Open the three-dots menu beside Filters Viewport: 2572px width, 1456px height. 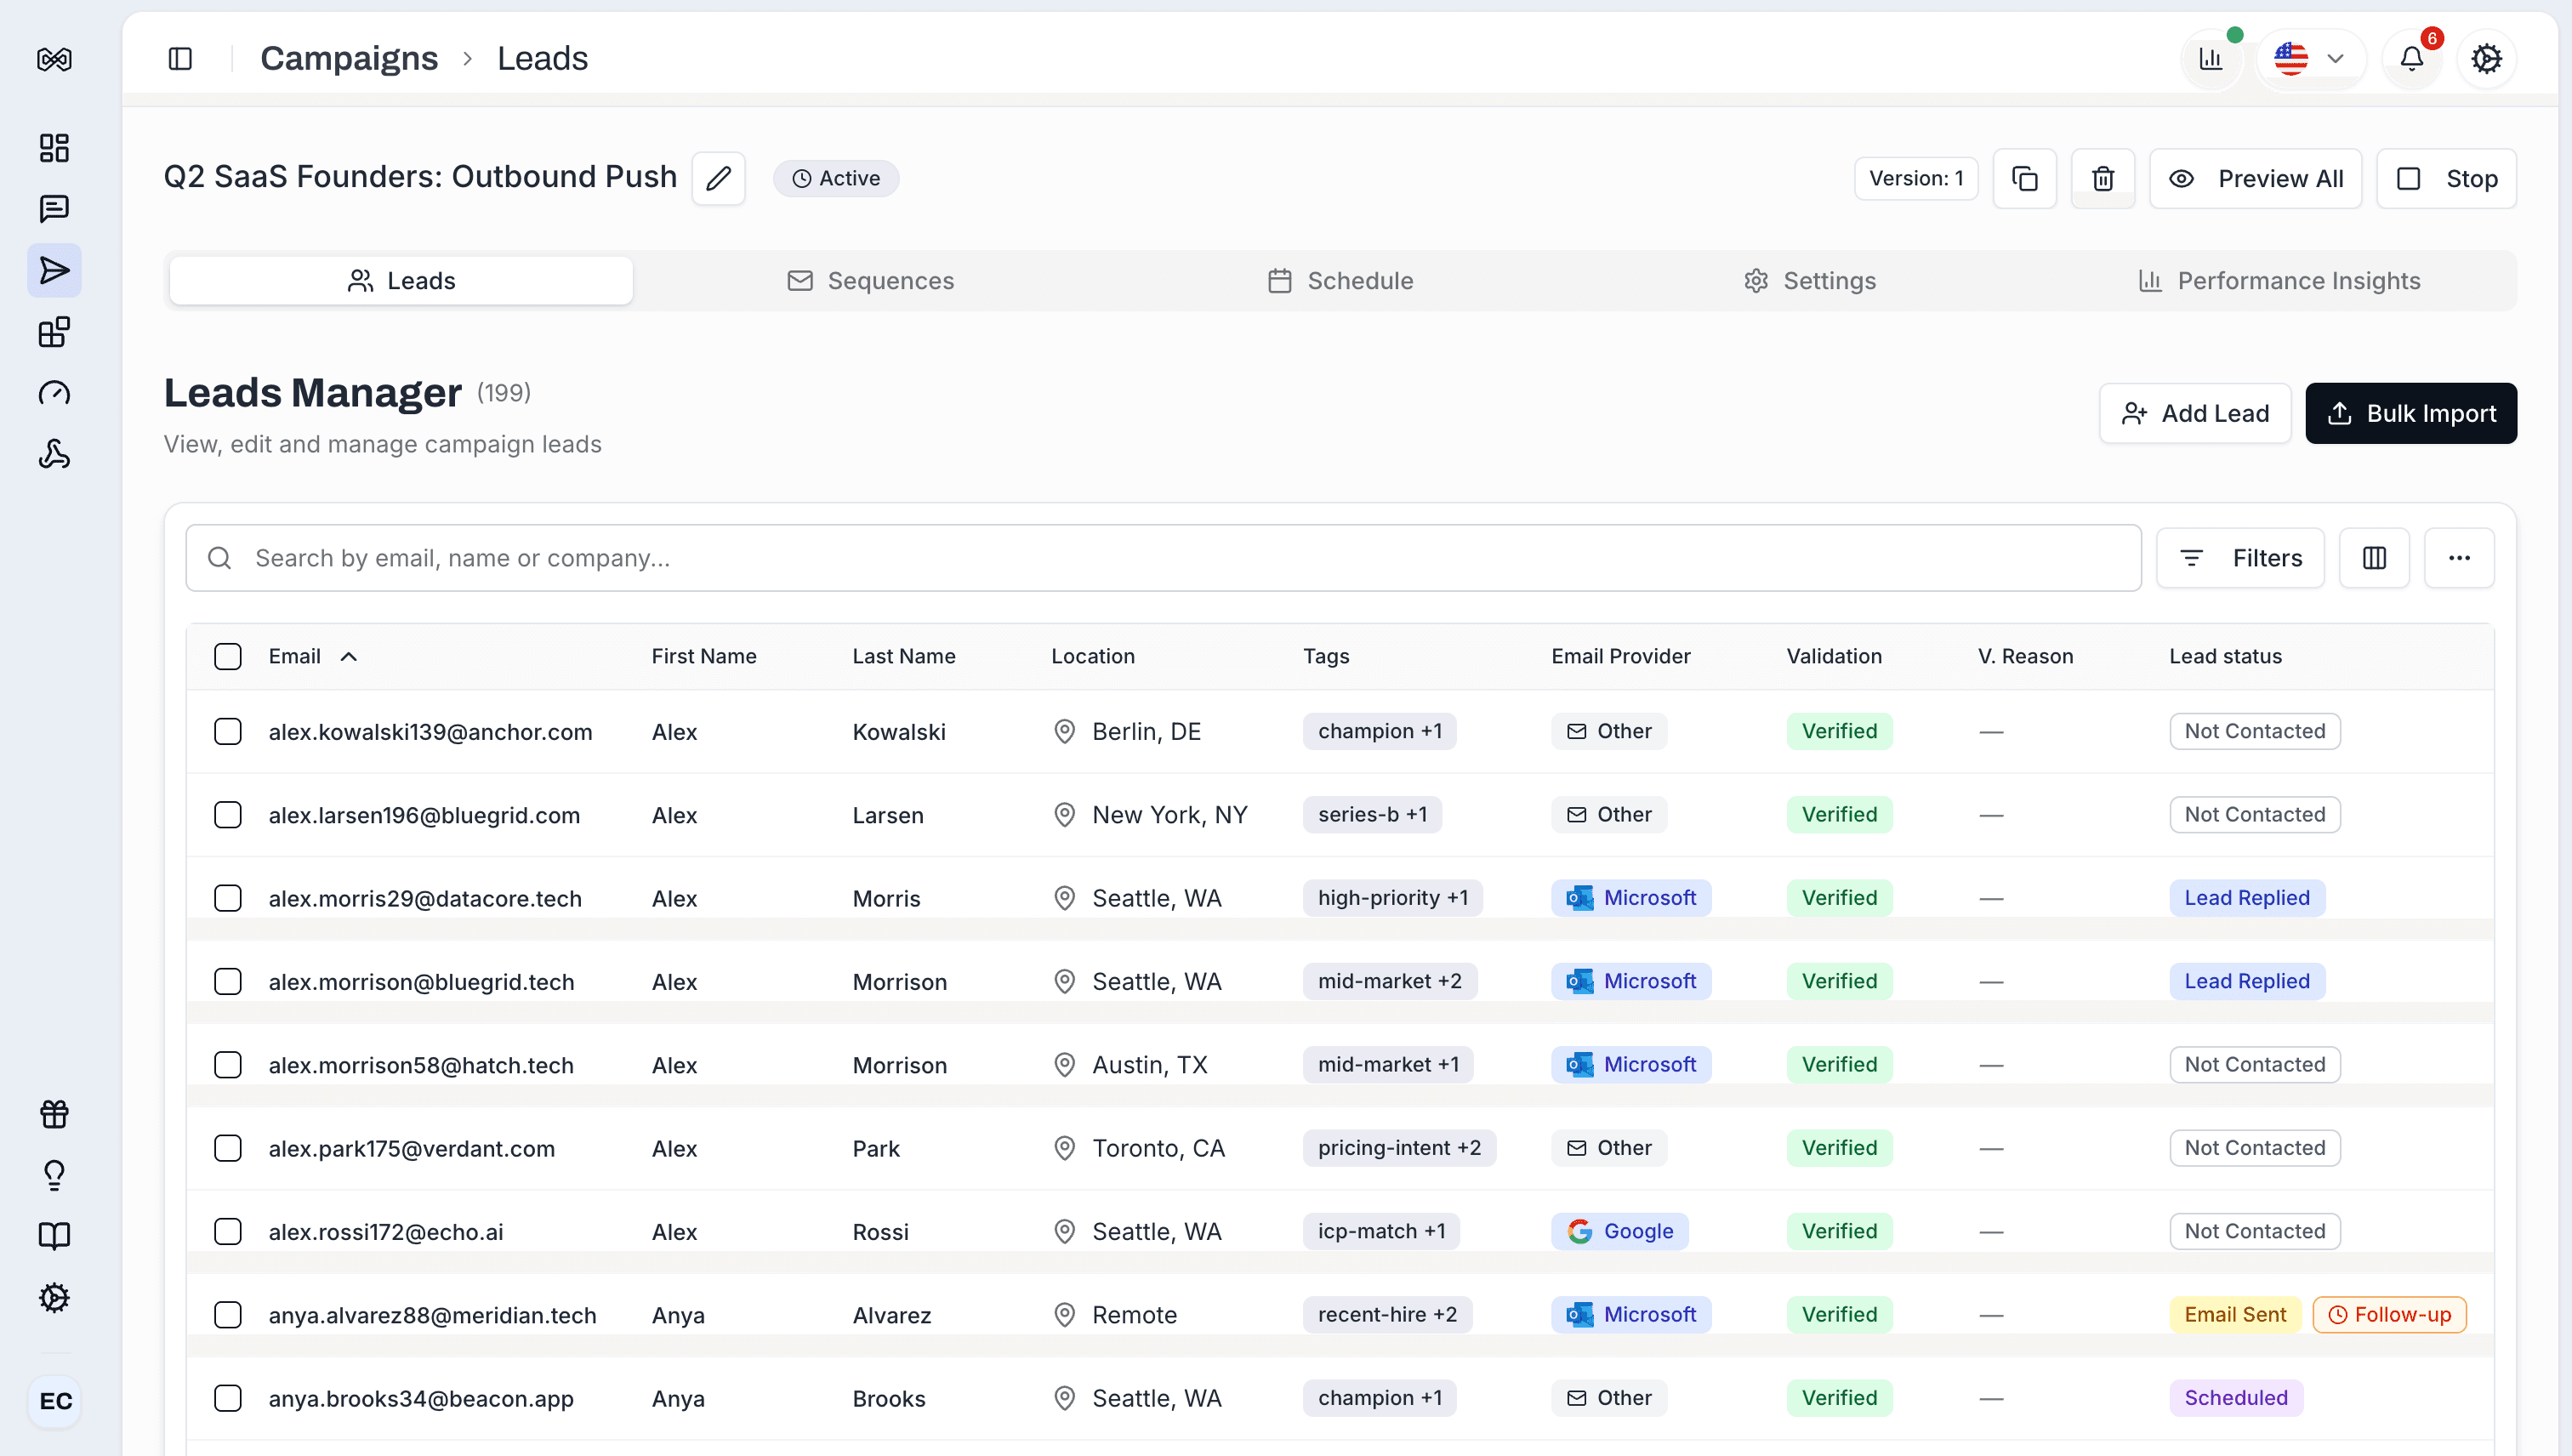pos(2460,558)
